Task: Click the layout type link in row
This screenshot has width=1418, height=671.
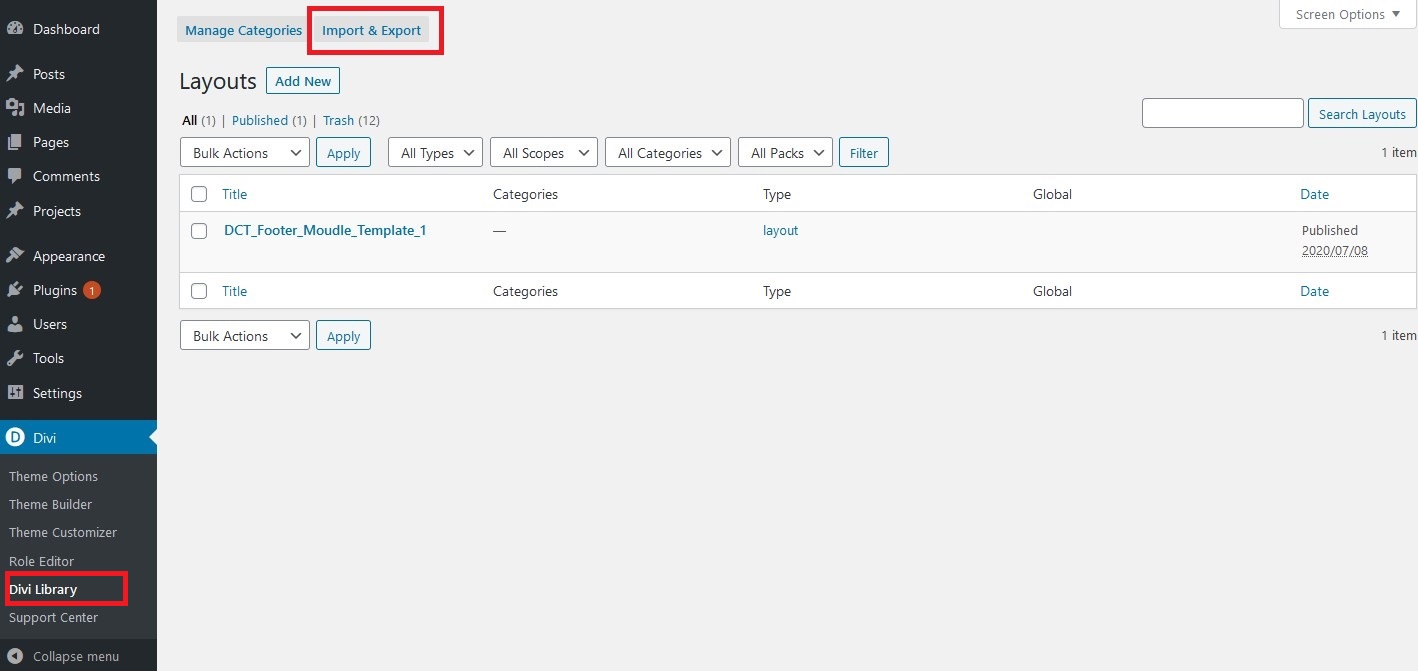Action: pos(781,230)
